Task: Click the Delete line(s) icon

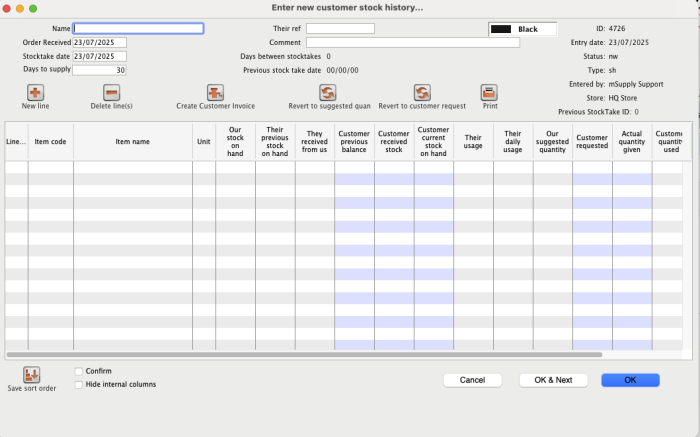Action: click(x=112, y=93)
